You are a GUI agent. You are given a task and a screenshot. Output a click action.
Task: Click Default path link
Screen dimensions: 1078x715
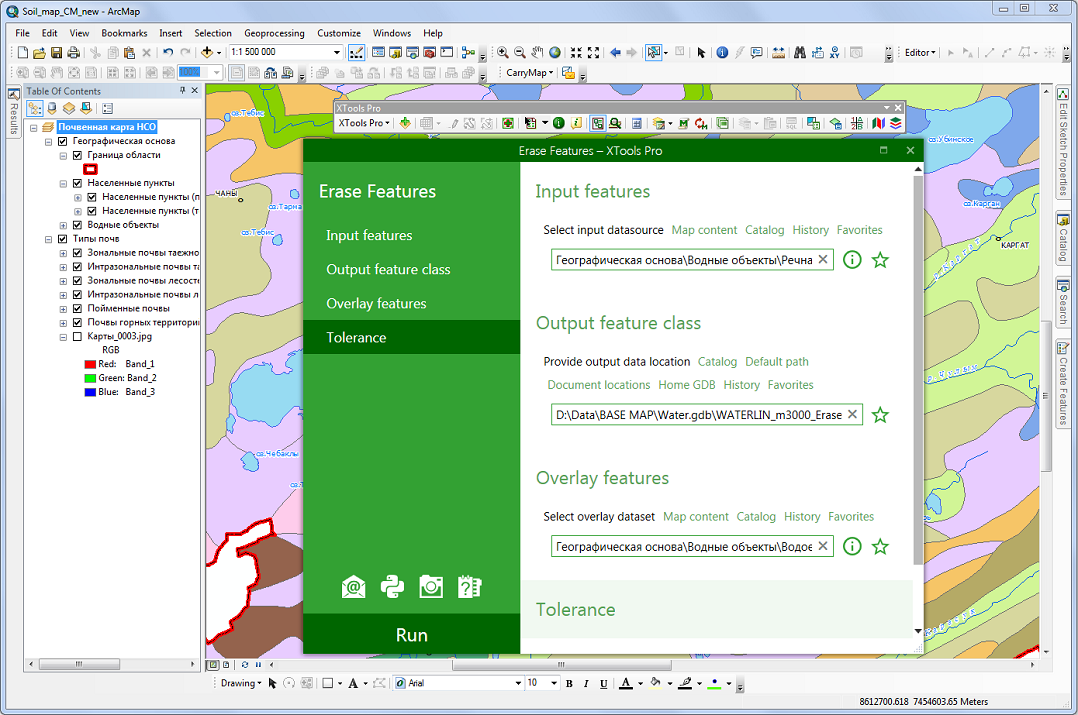coord(777,362)
